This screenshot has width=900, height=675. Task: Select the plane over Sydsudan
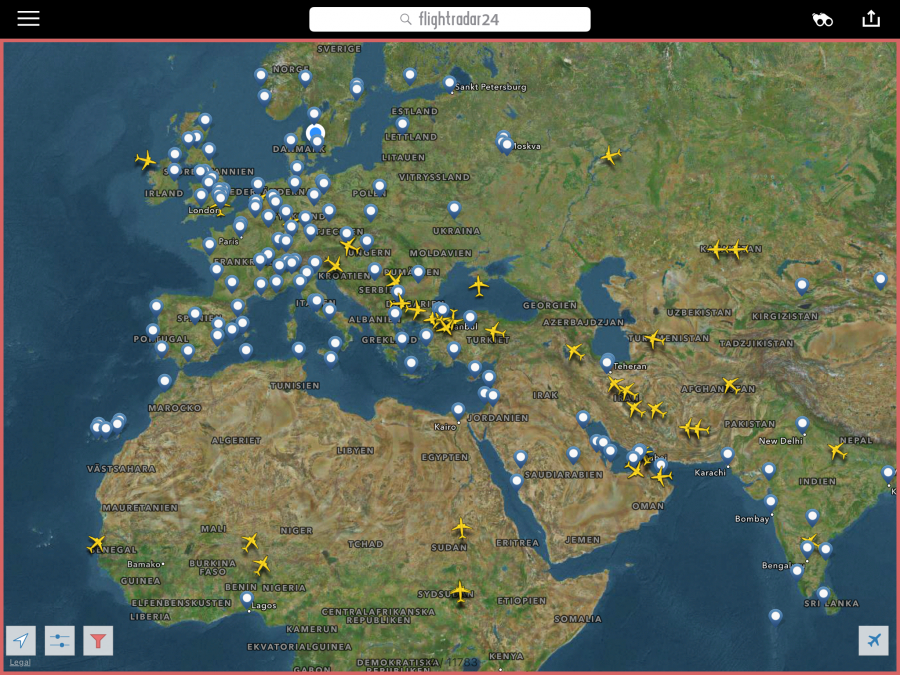pos(460,592)
